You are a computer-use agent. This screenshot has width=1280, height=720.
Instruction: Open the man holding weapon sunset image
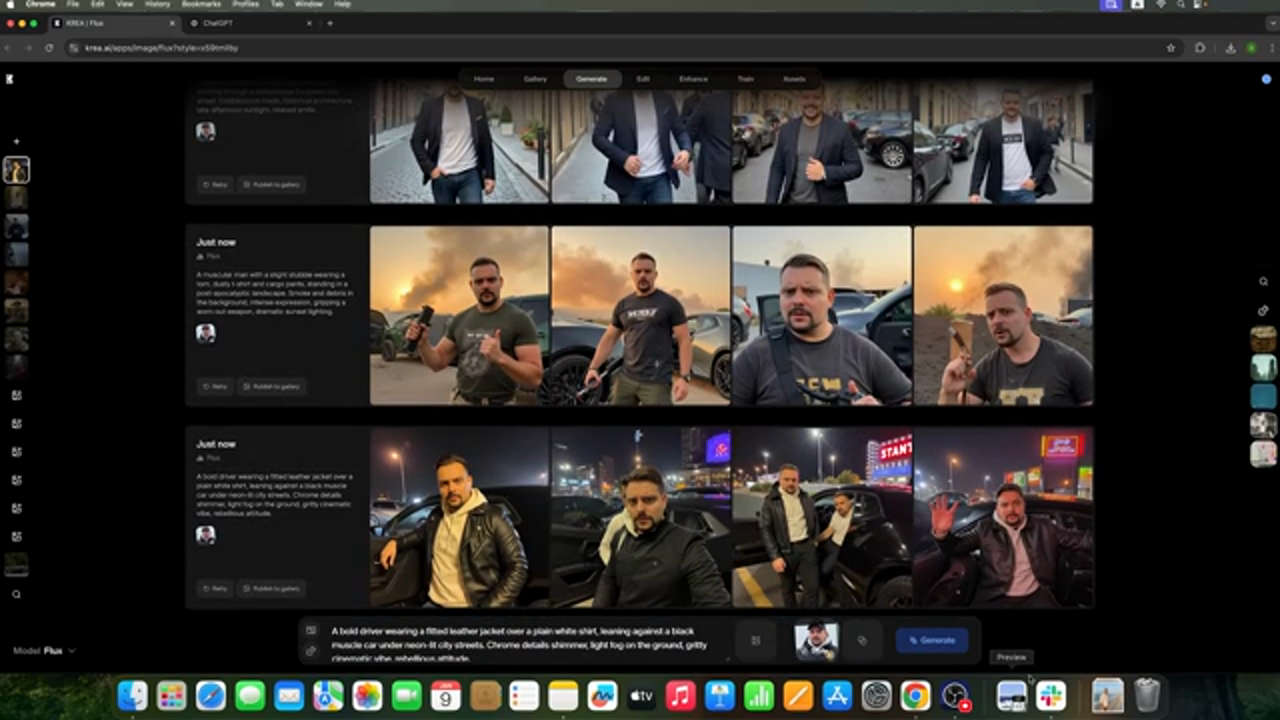459,315
